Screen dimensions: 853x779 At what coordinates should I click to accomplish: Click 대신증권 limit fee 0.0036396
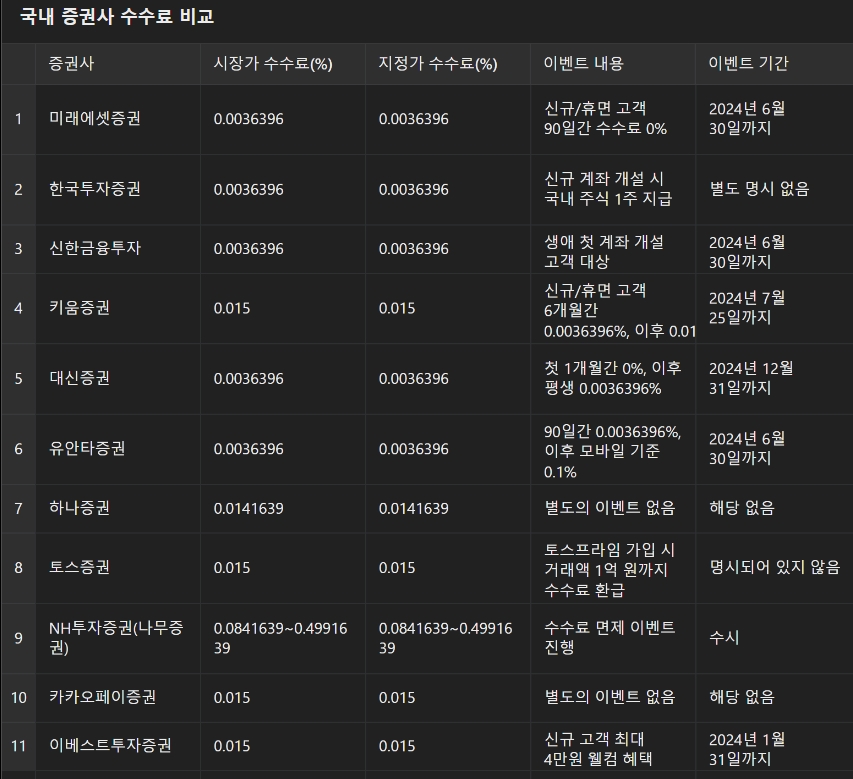448,378
